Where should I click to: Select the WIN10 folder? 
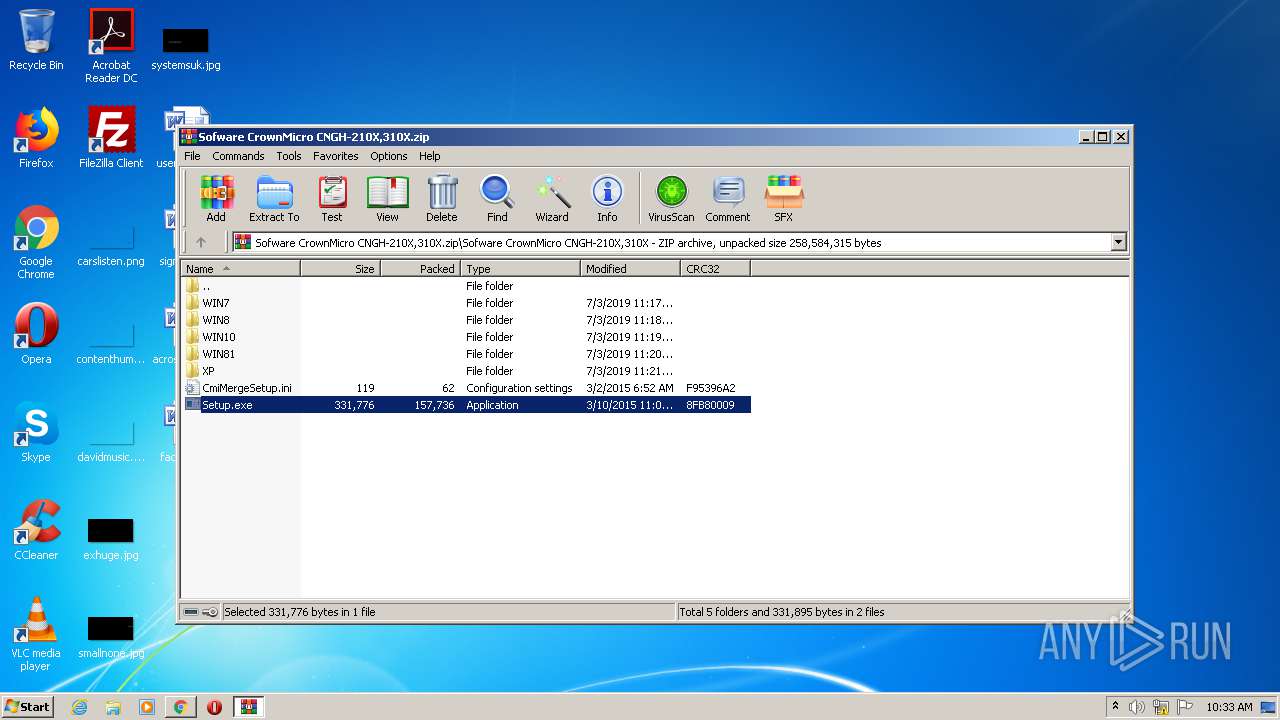[x=465, y=337]
